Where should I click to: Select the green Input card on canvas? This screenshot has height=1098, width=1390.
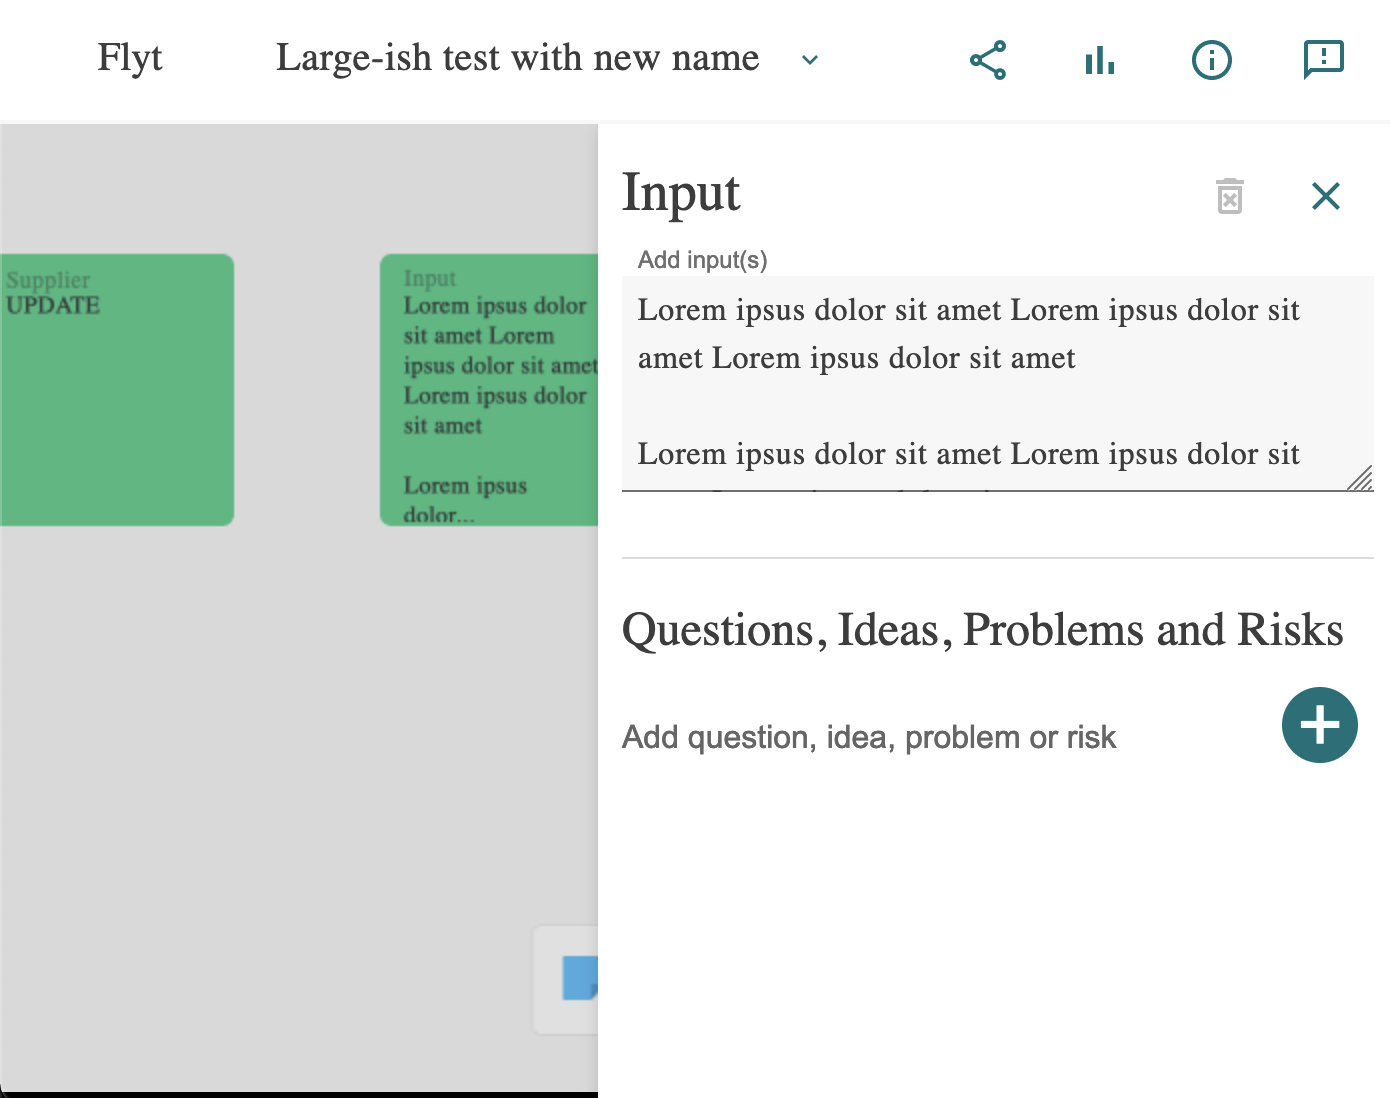[x=489, y=390]
